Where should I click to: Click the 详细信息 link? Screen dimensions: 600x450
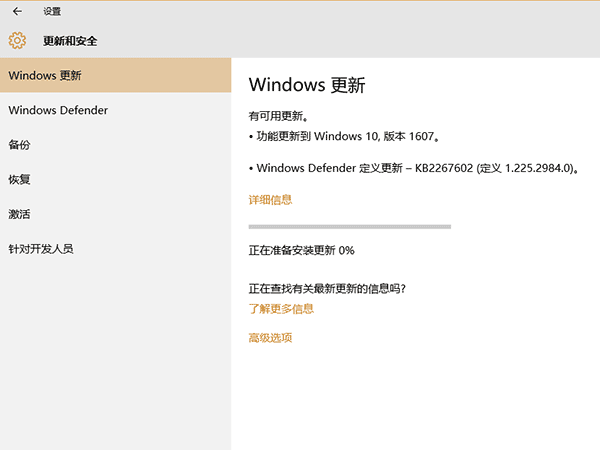pyautogui.click(x=270, y=200)
